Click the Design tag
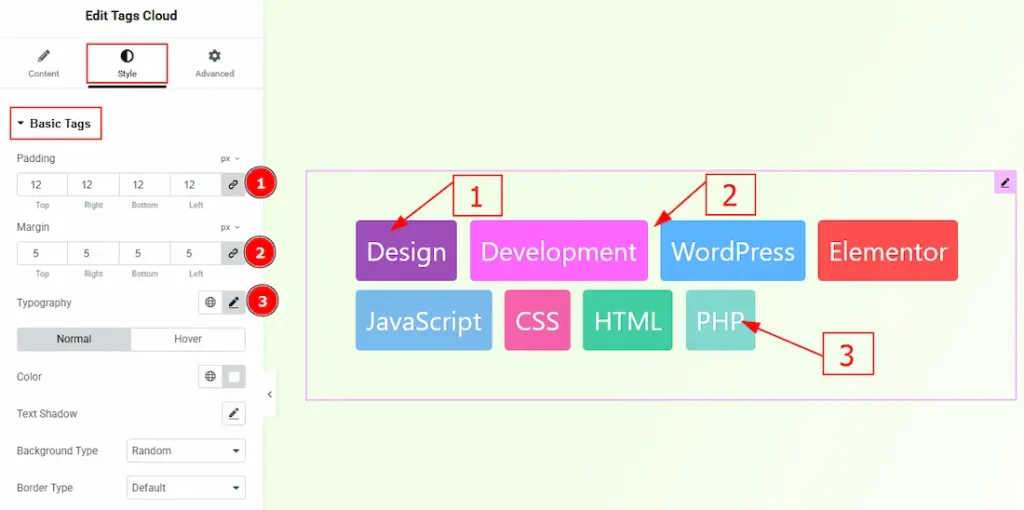 [406, 251]
